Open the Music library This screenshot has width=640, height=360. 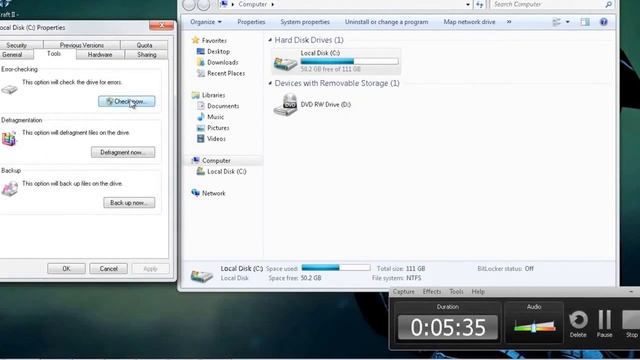pyautogui.click(x=216, y=117)
